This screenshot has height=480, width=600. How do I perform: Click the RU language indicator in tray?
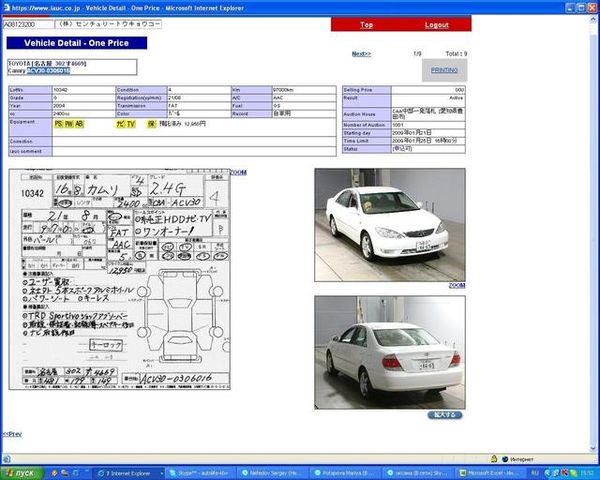(x=535, y=473)
